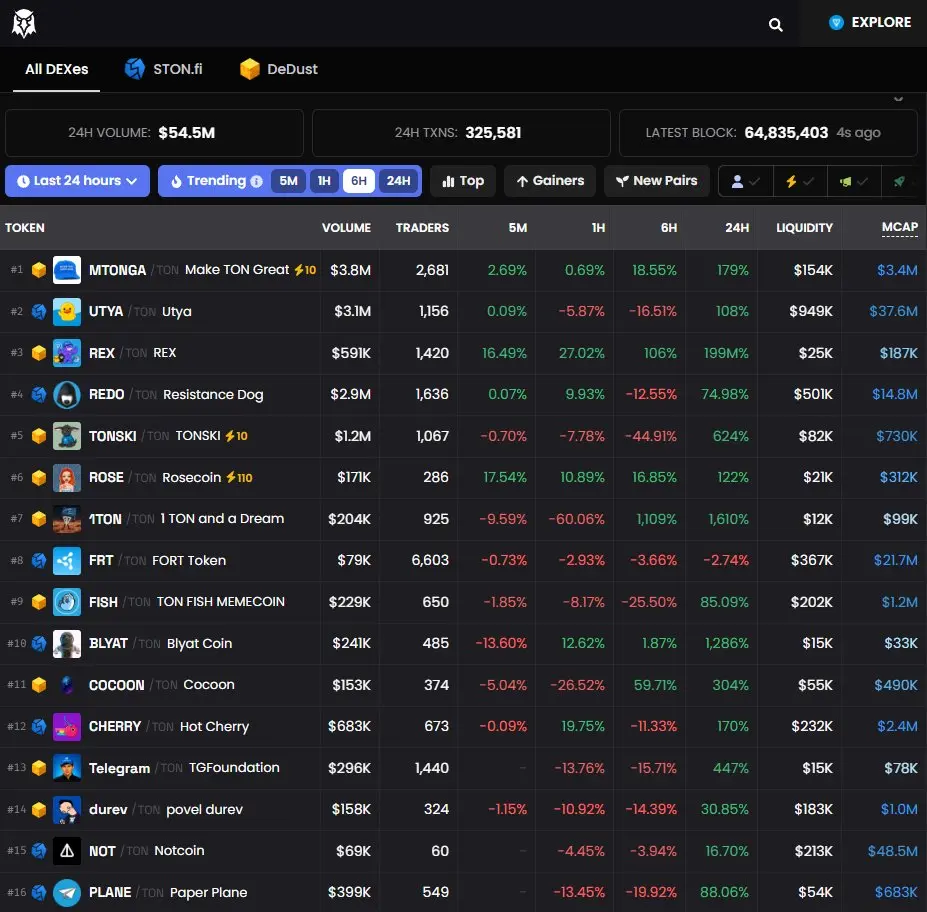
Task: Click the durev token logo
Action: pyautogui.click(x=67, y=809)
